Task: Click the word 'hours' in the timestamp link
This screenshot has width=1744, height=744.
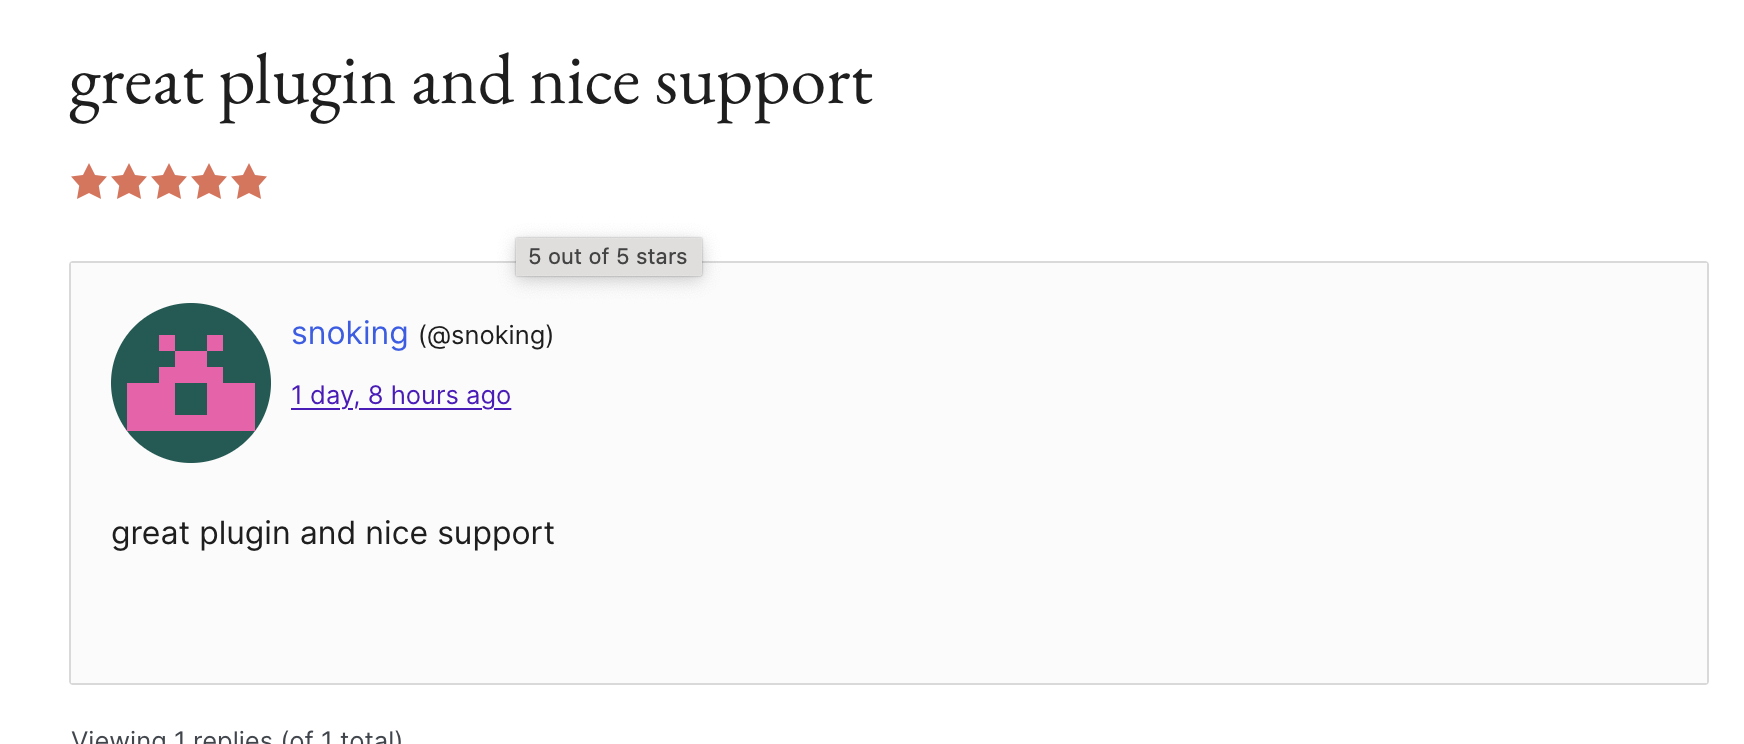Action: coord(424,396)
